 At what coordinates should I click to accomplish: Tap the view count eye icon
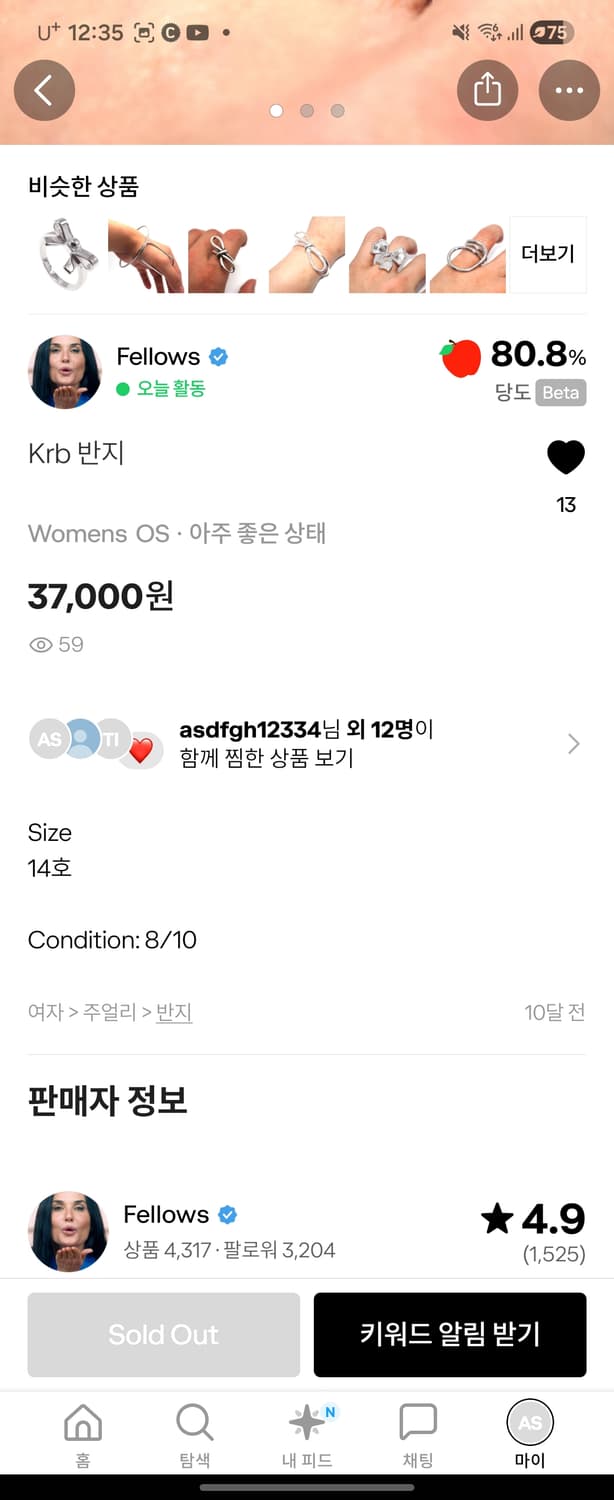(40, 645)
